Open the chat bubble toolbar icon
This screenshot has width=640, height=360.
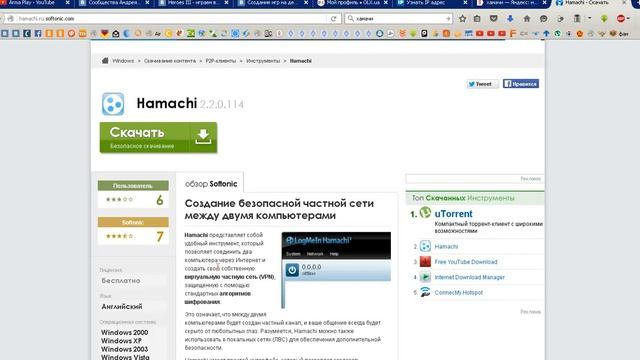pyautogui.click(x=543, y=18)
